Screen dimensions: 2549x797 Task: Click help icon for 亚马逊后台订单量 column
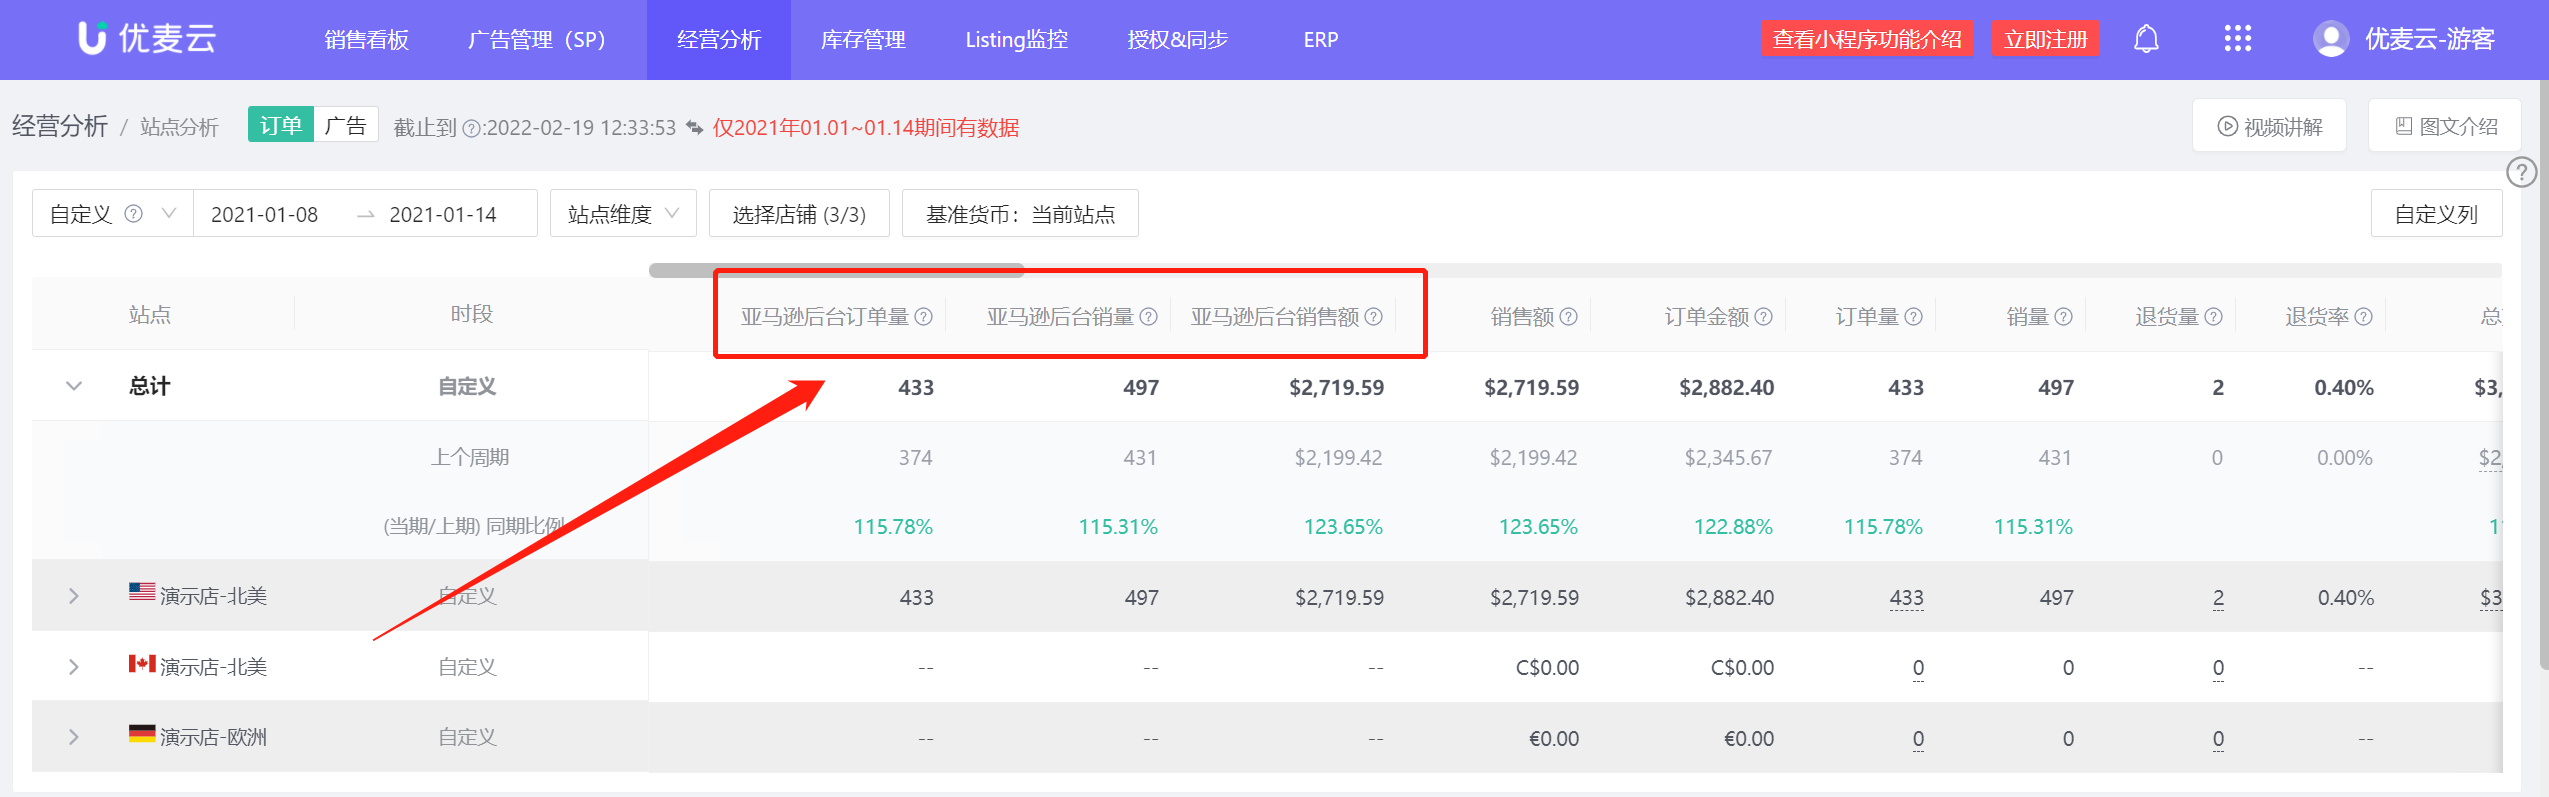[923, 317]
